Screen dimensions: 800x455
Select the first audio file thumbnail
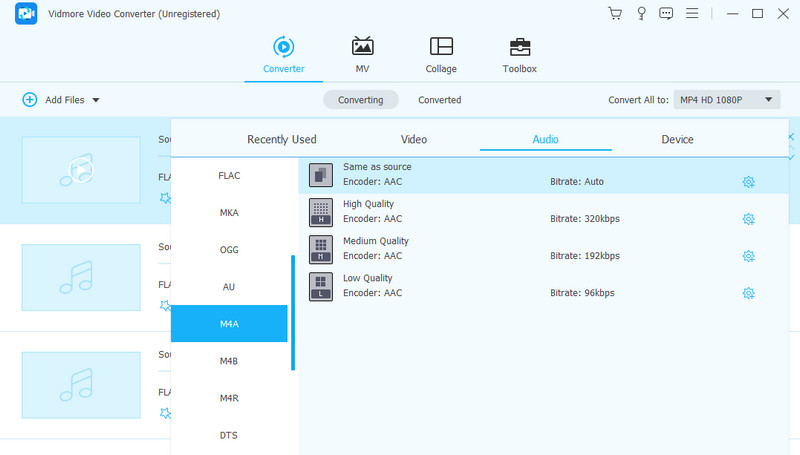[81, 170]
